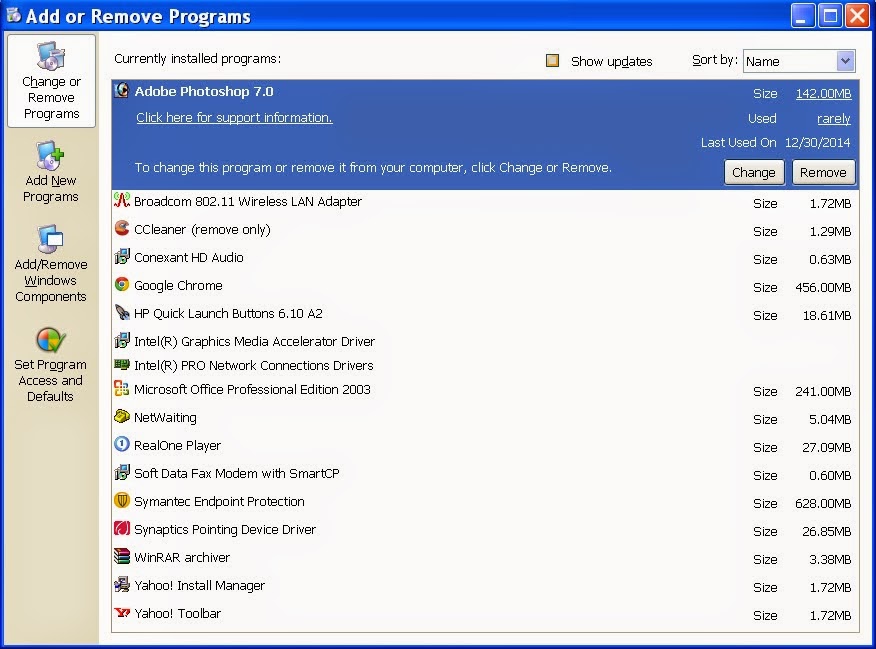876x649 pixels.
Task: Click the title bar Add or Remove Programs icon
Action: 13,15
